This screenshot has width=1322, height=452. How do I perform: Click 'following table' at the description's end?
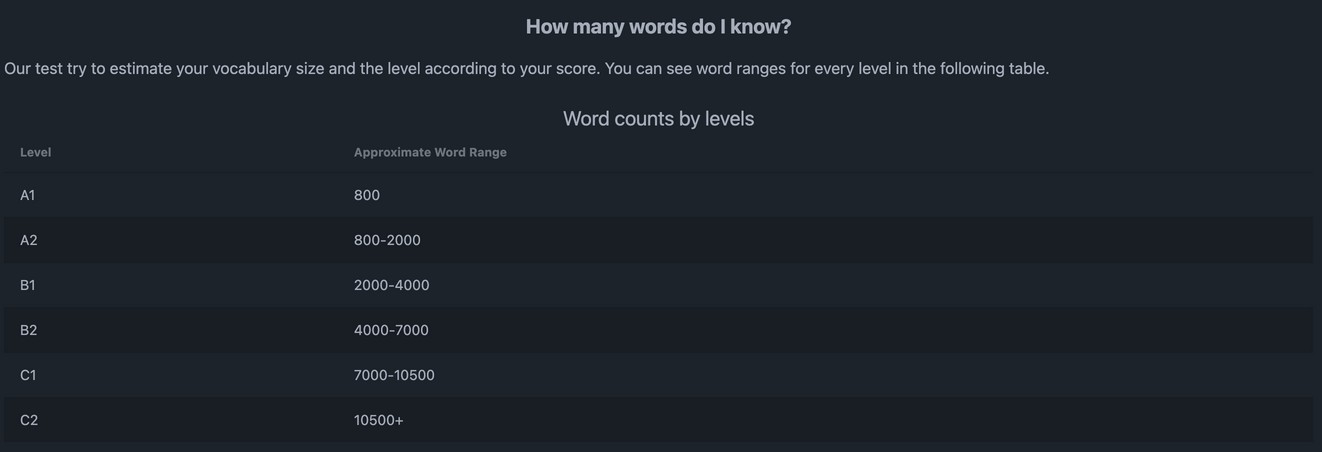[993, 69]
